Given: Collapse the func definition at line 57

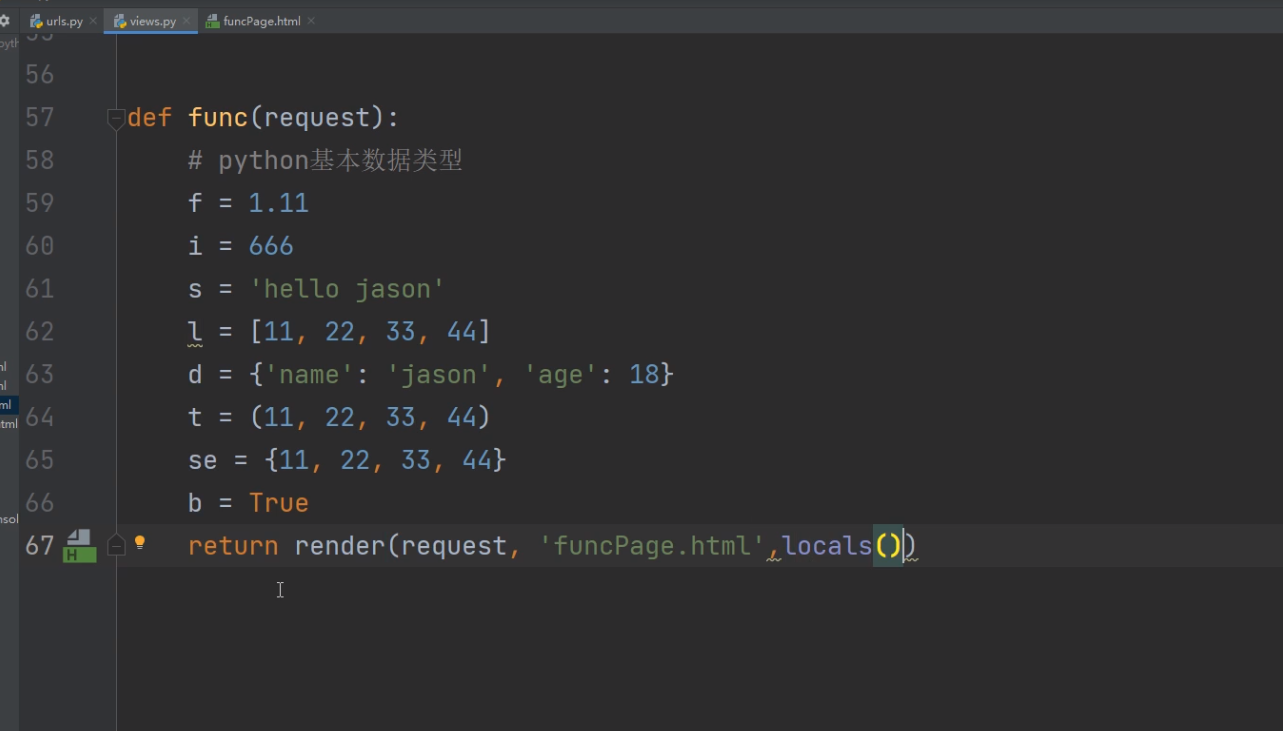Looking at the screenshot, I should tap(116, 118).
